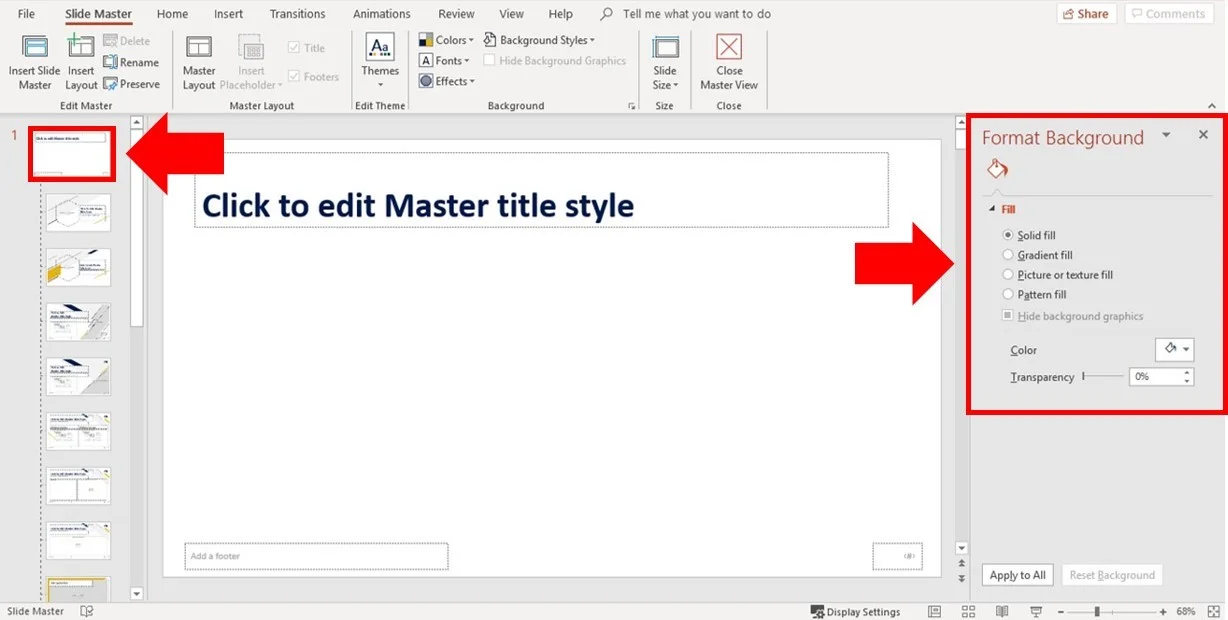The height and width of the screenshot is (620, 1228).
Task: Click the Transparency slider
Action: (x=1102, y=377)
